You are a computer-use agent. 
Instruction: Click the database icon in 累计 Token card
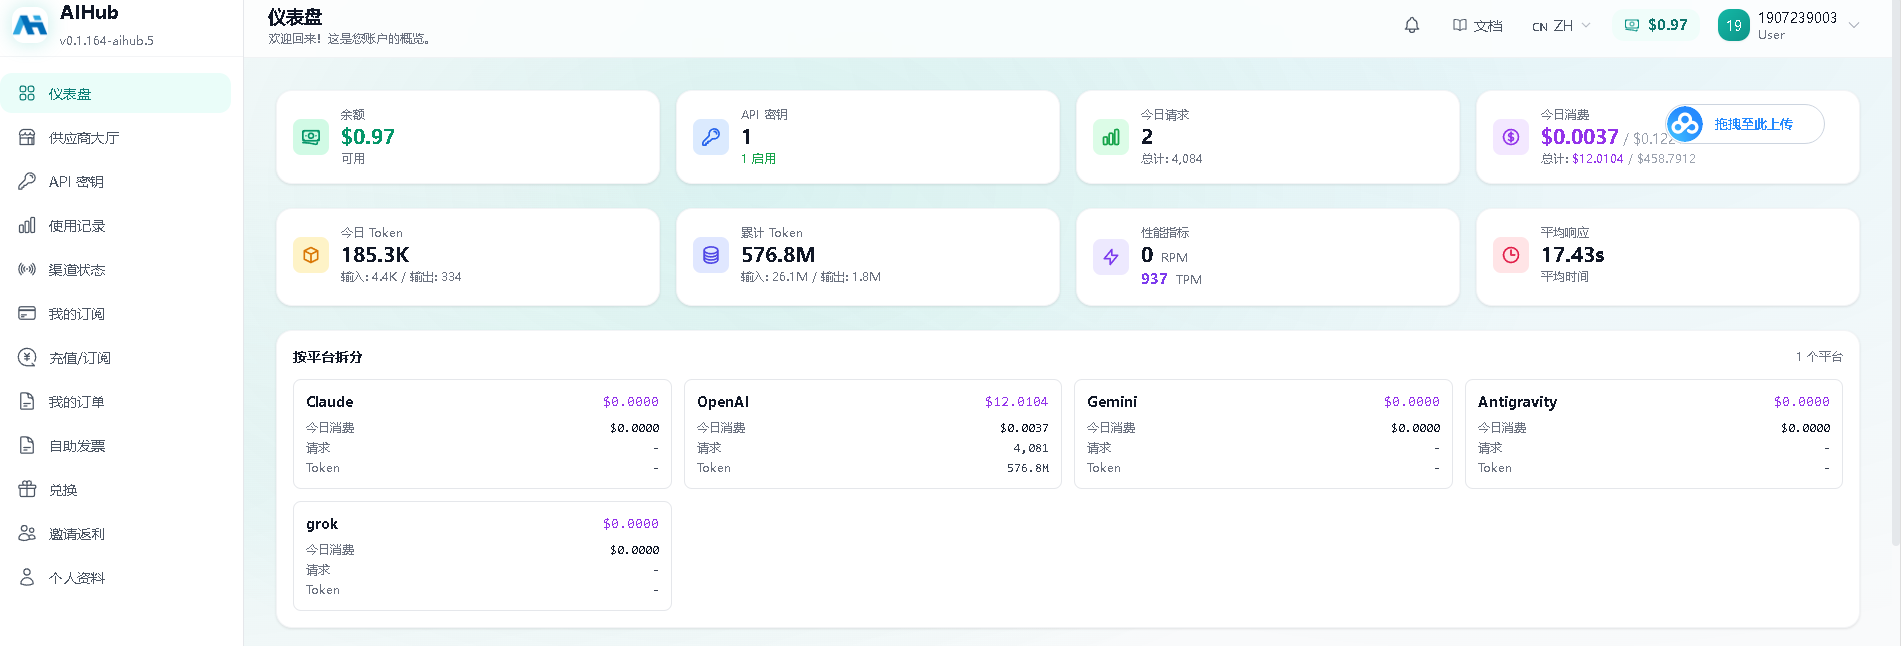pyautogui.click(x=711, y=255)
